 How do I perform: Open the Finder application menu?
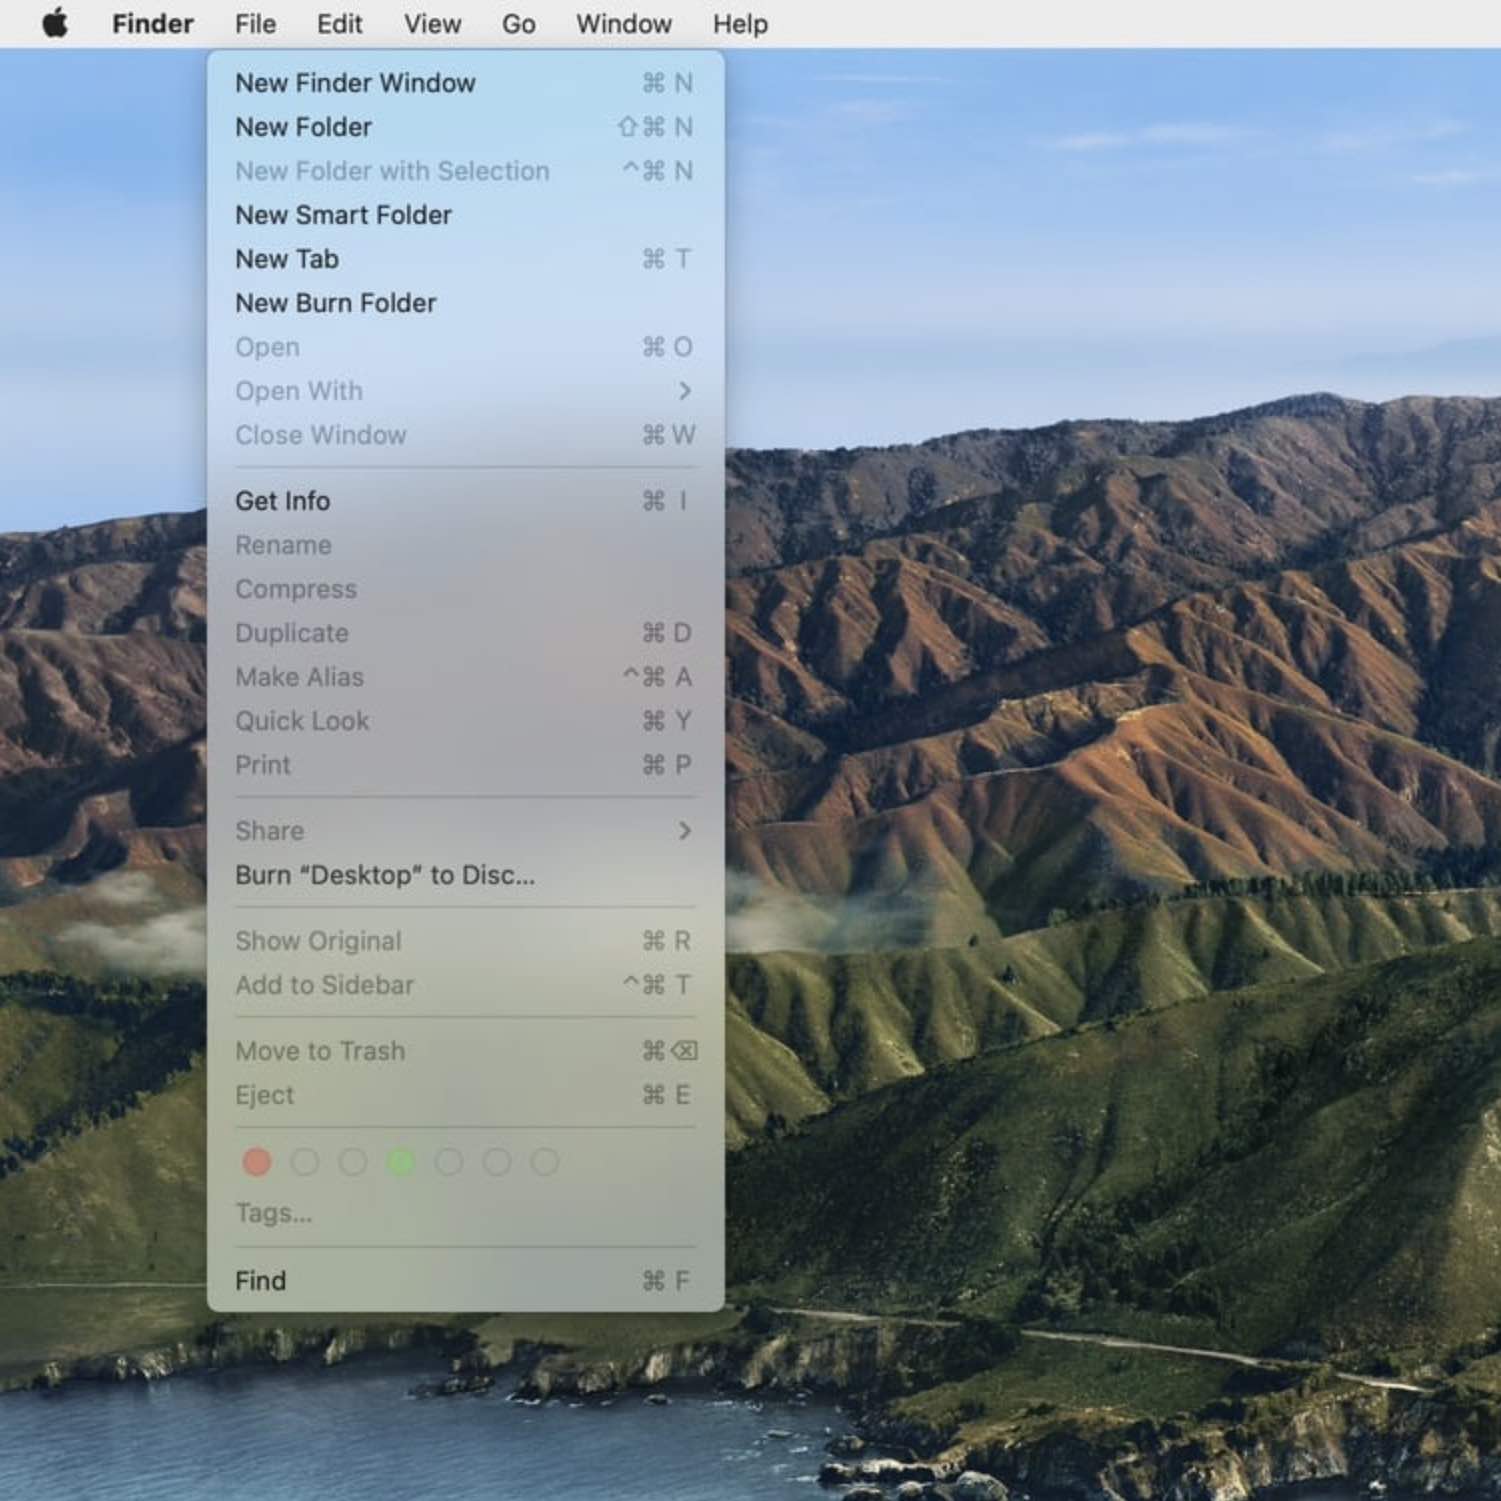point(153,24)
